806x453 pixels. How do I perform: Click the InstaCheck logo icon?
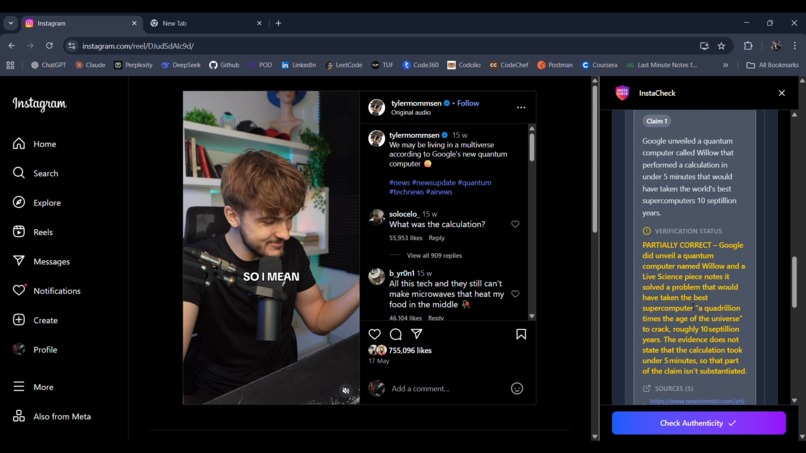(622, 93)
